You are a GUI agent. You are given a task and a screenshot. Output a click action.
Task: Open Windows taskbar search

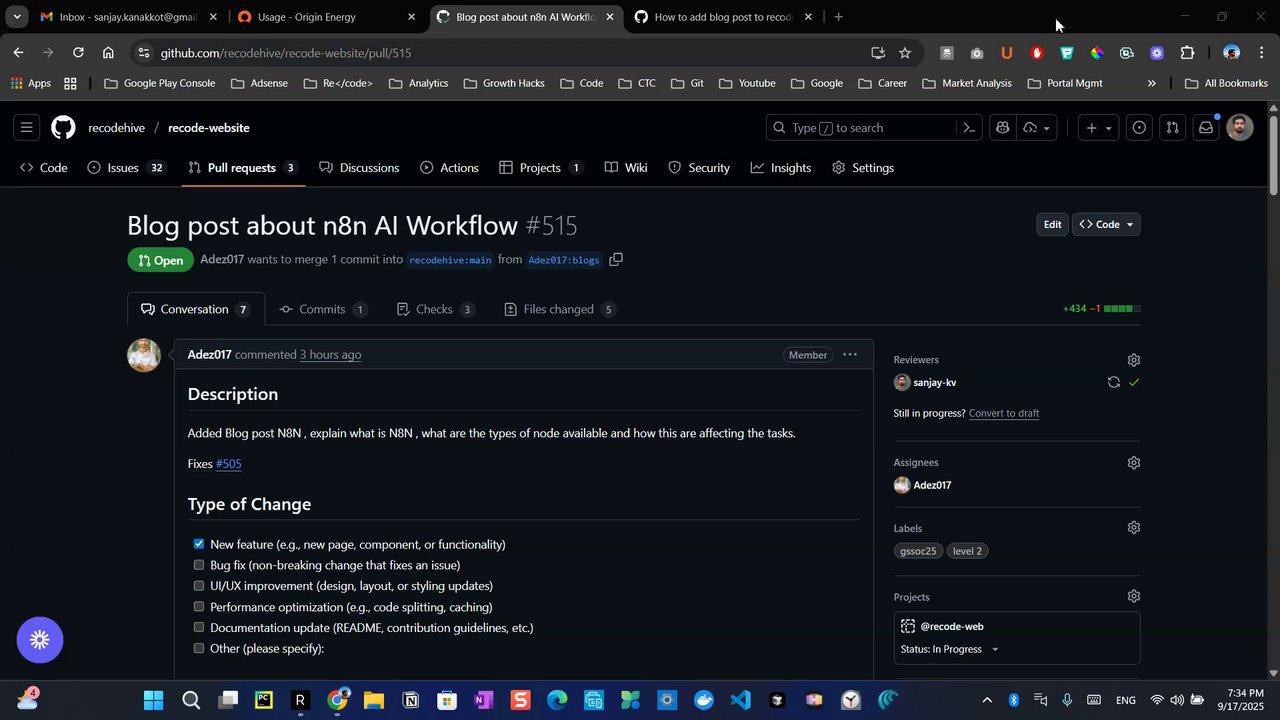tap(191, 700)
